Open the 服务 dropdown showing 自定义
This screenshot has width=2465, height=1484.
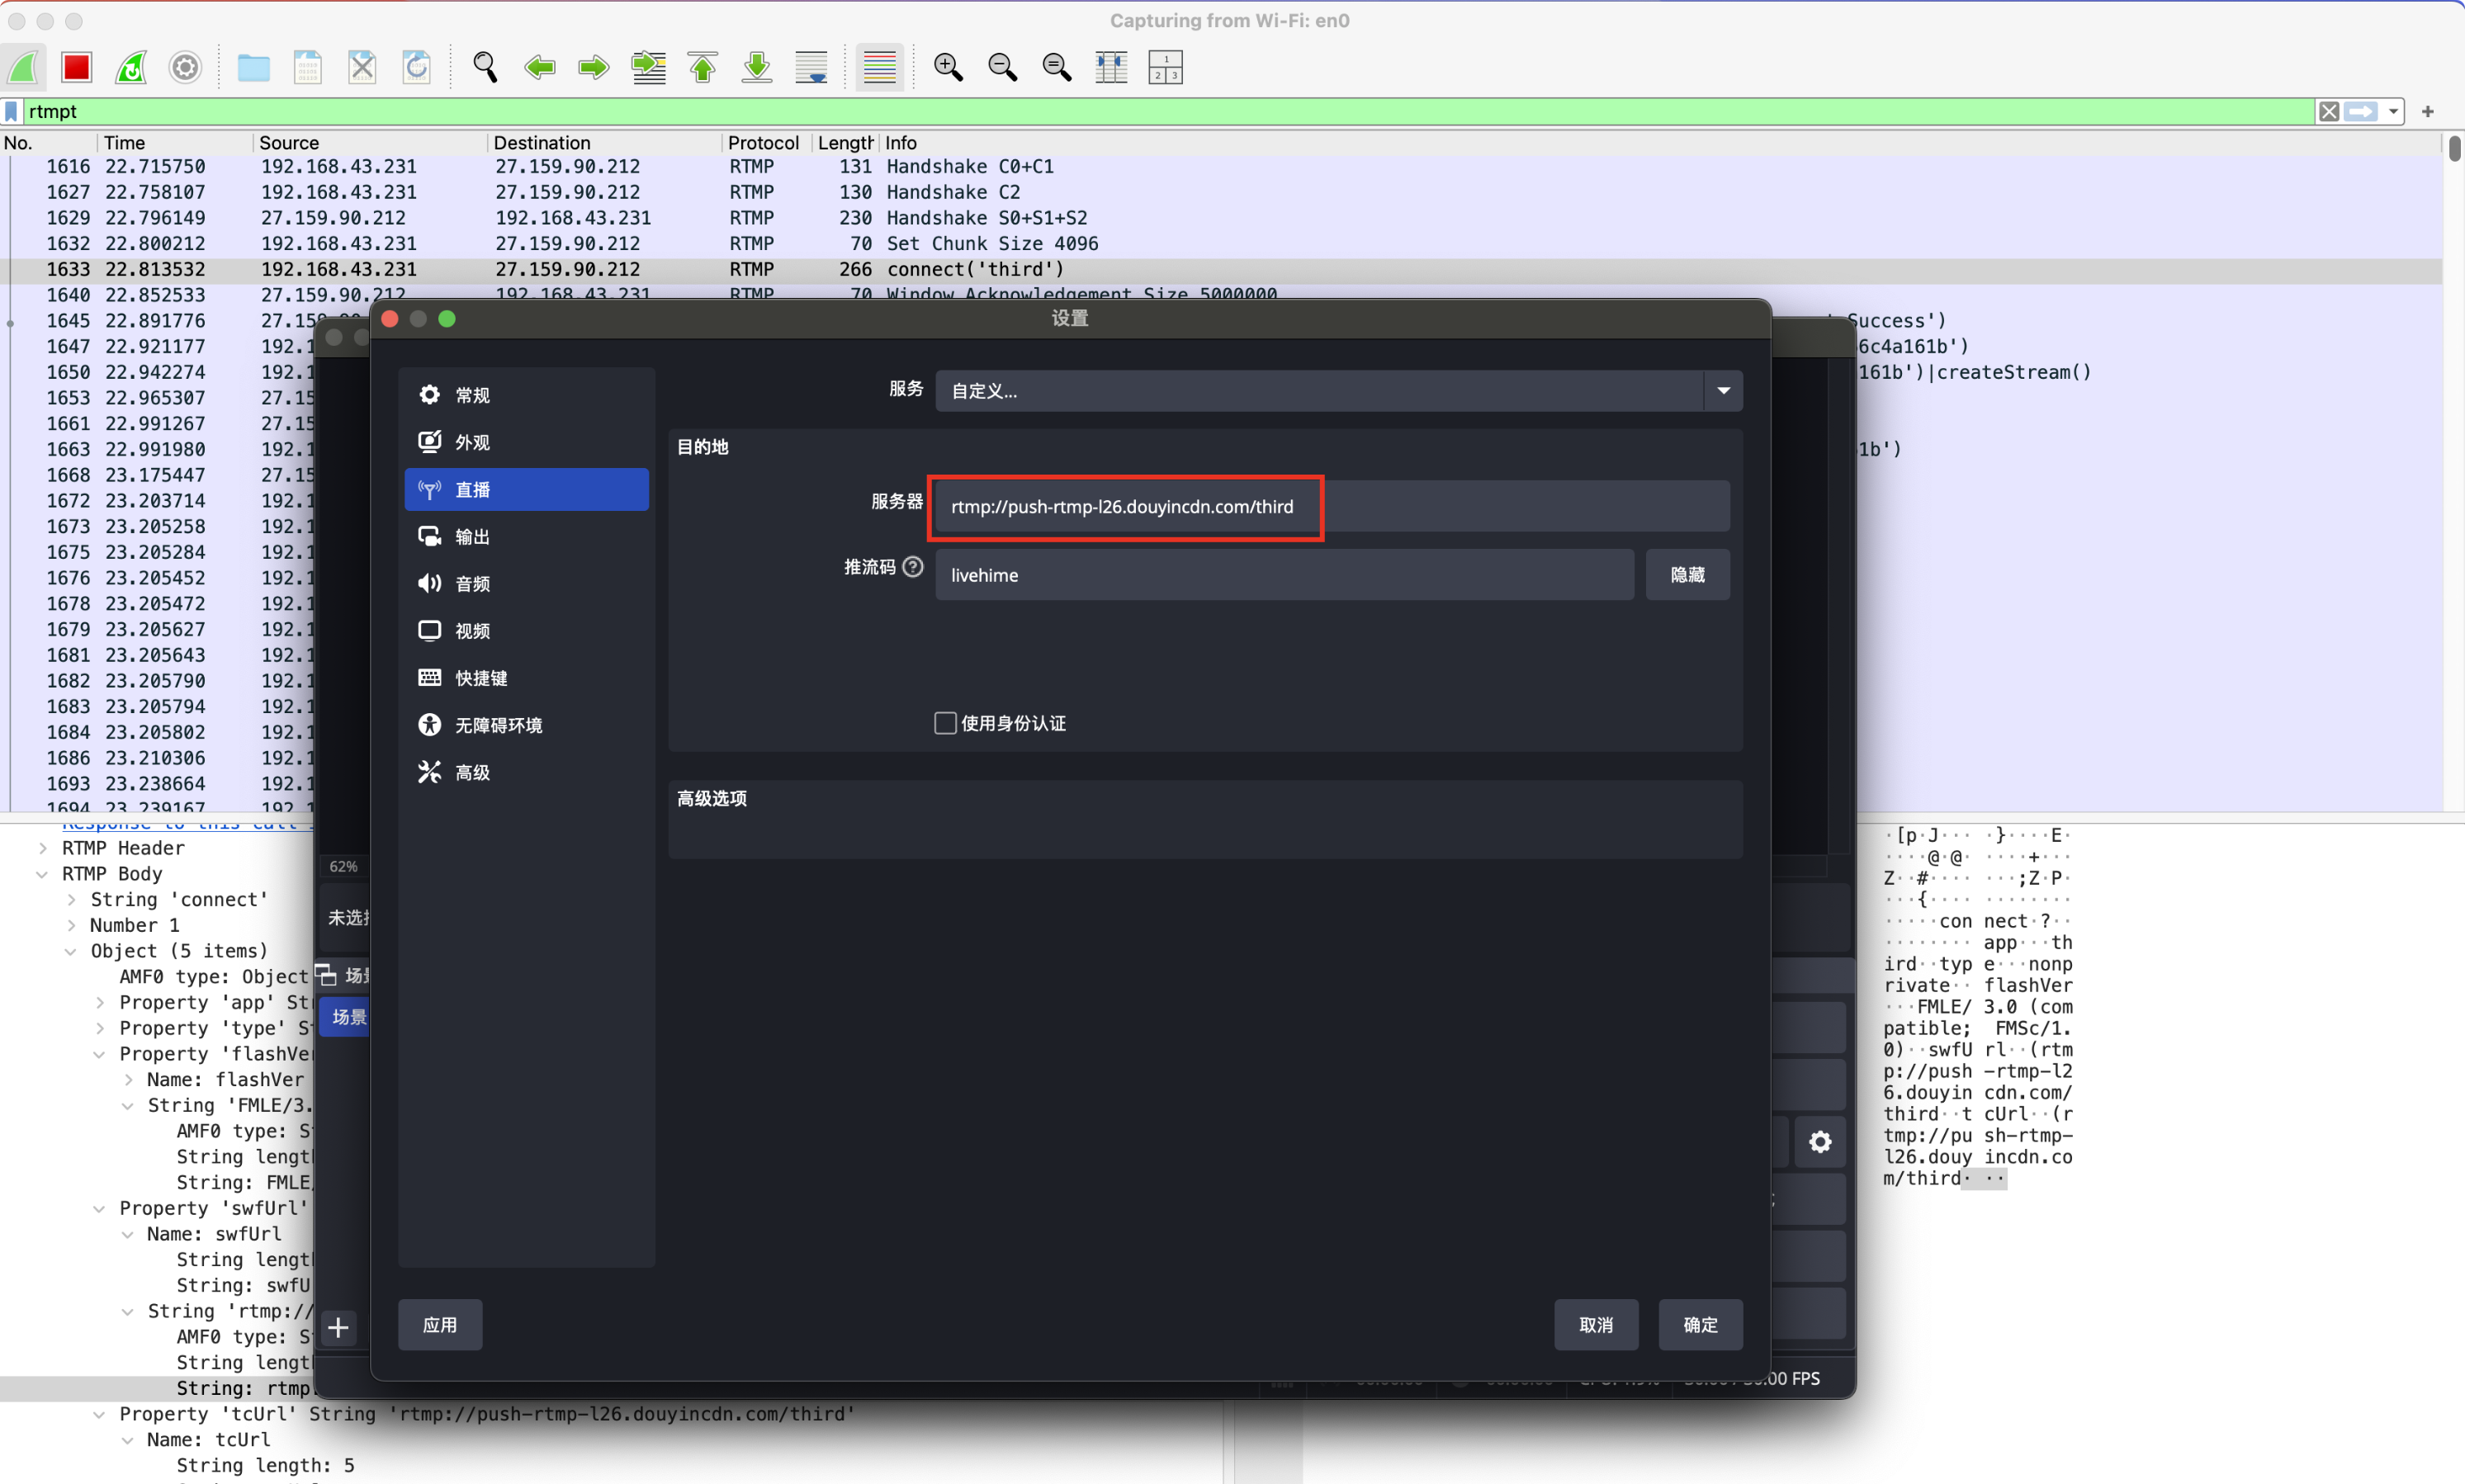tap(1338, 391)
